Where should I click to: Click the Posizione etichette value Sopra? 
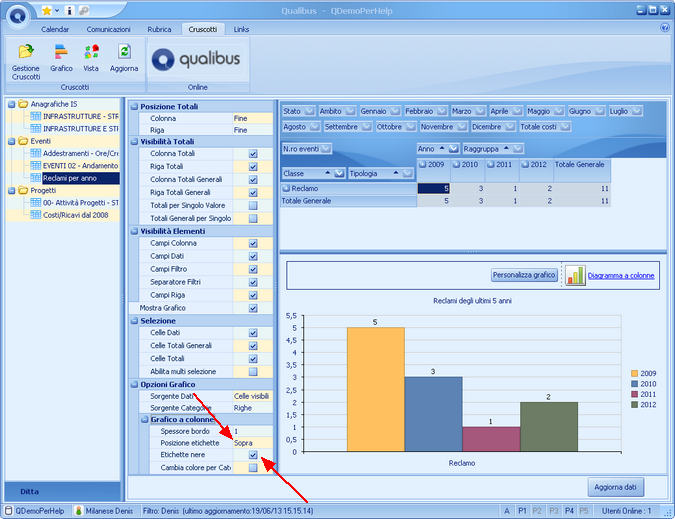pos(253,443)
